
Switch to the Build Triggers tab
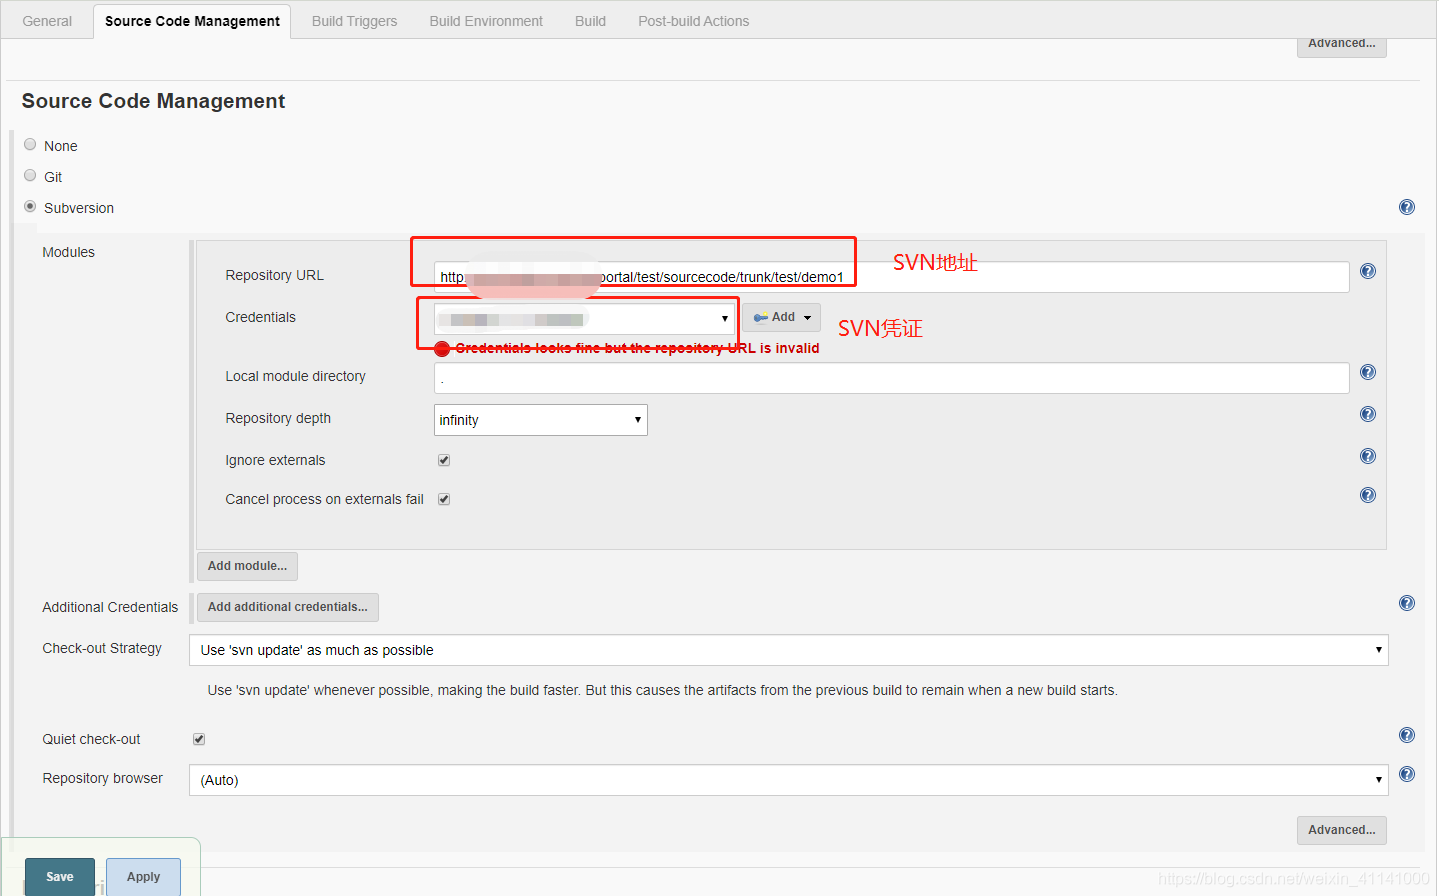coord(354,21)
